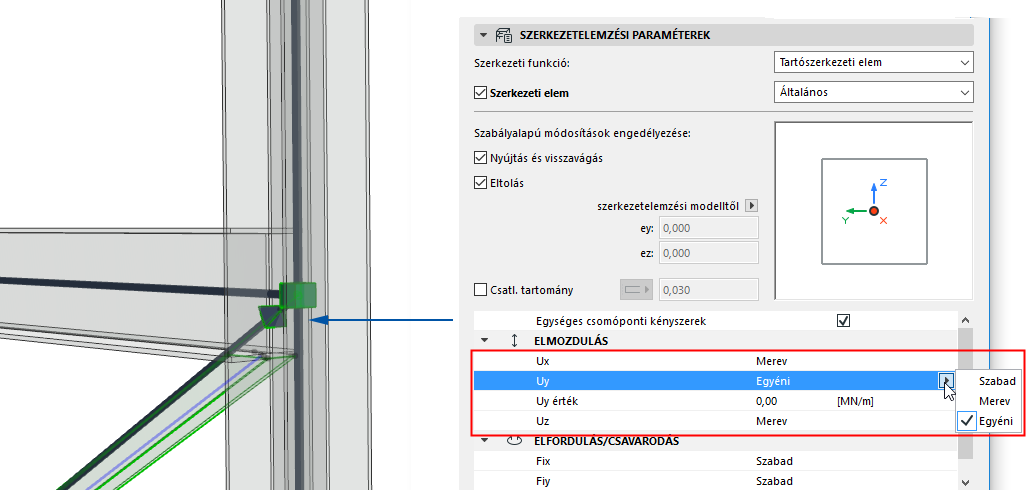The width and height of the screenshot is (1026, 490).
Task: Click the ez value field
Action: [709, 253]
